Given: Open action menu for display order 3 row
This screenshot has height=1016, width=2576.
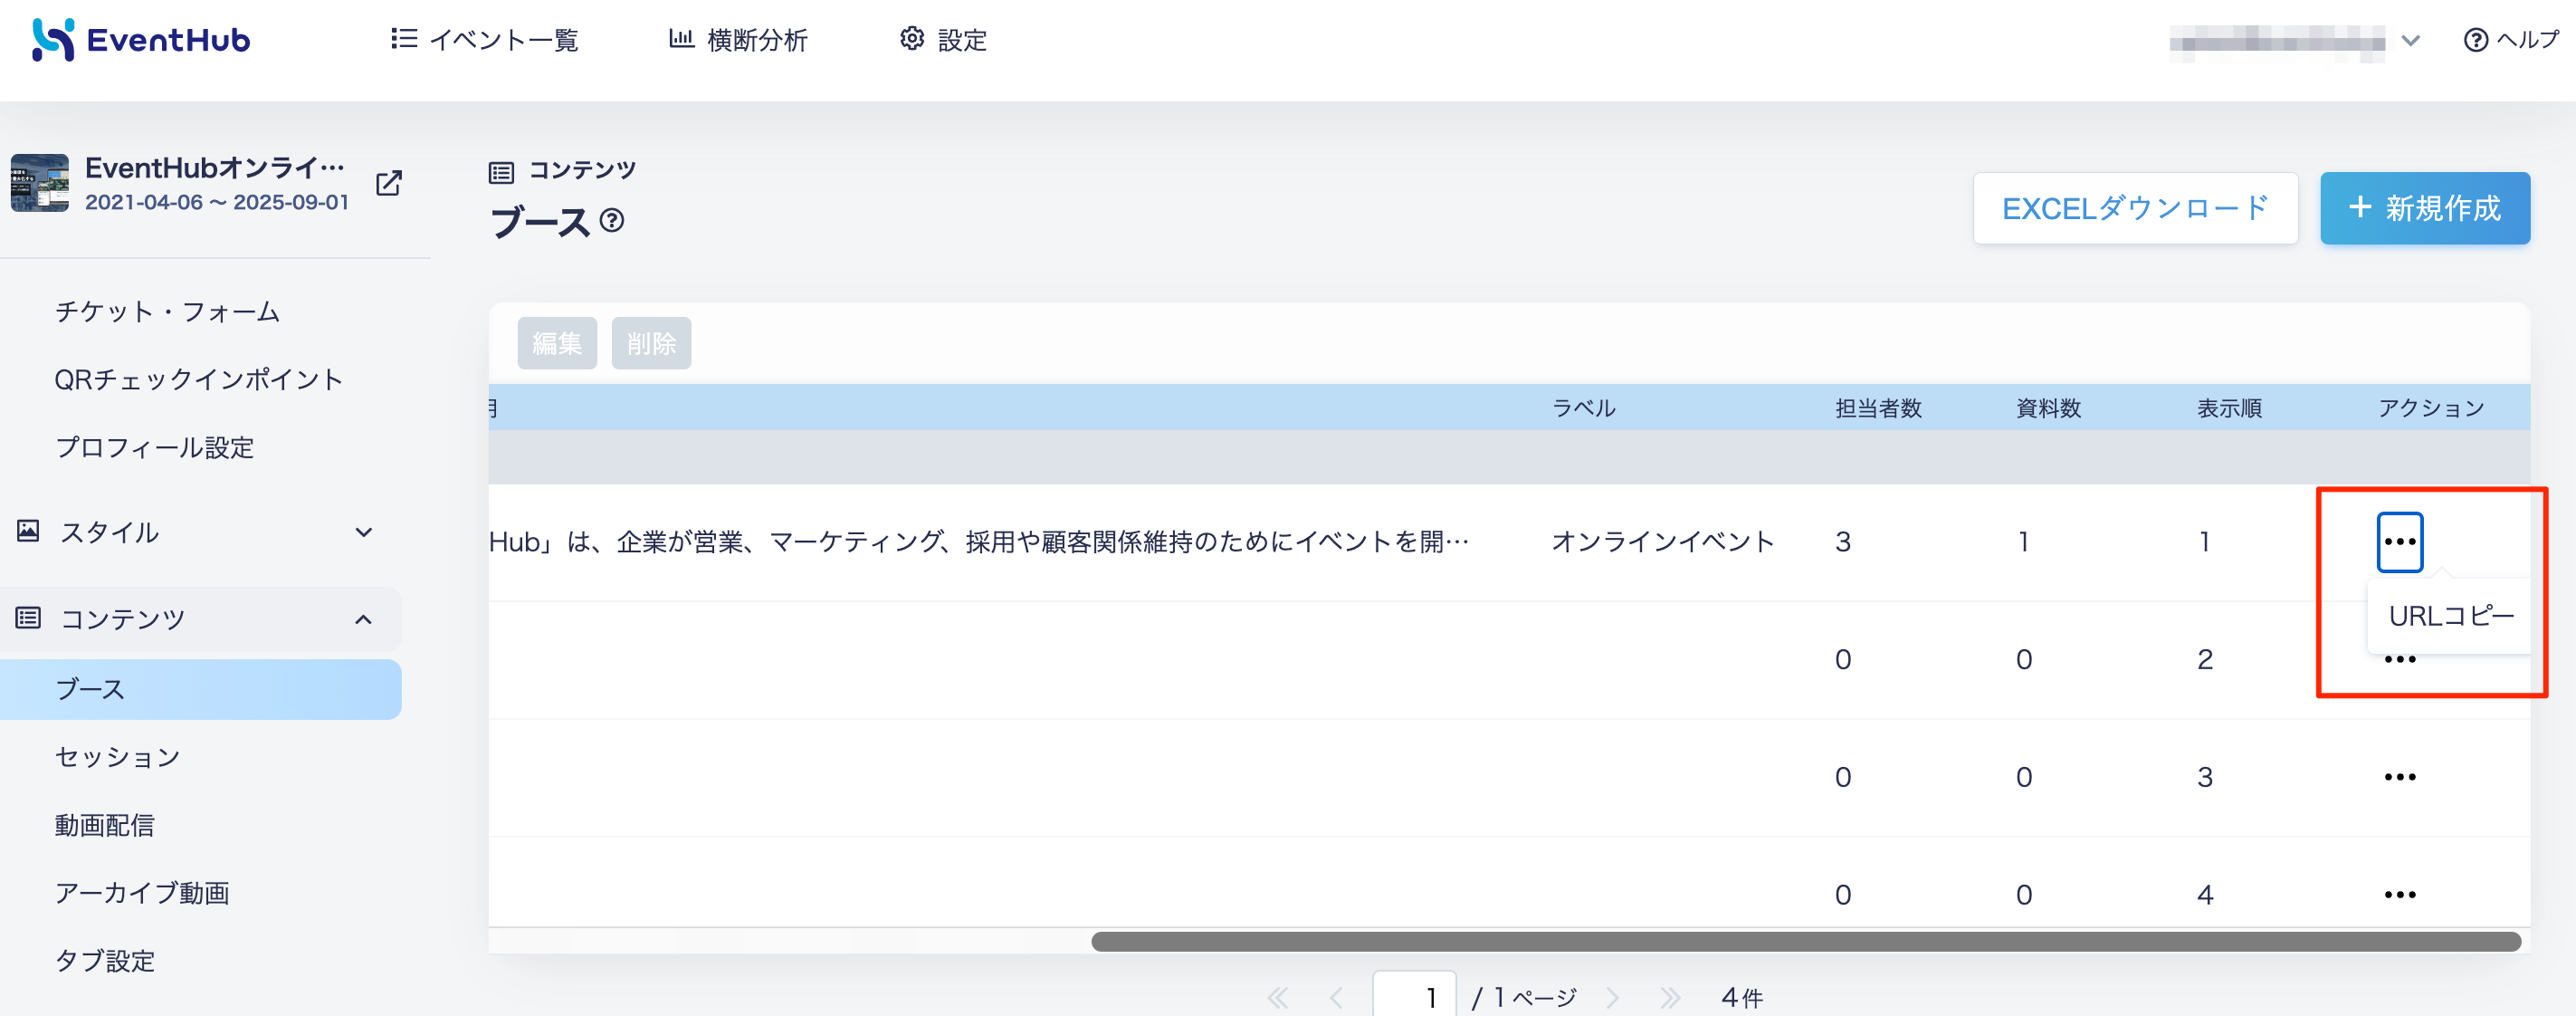Looking at the screenshot, I should [x=2399, y=777].
